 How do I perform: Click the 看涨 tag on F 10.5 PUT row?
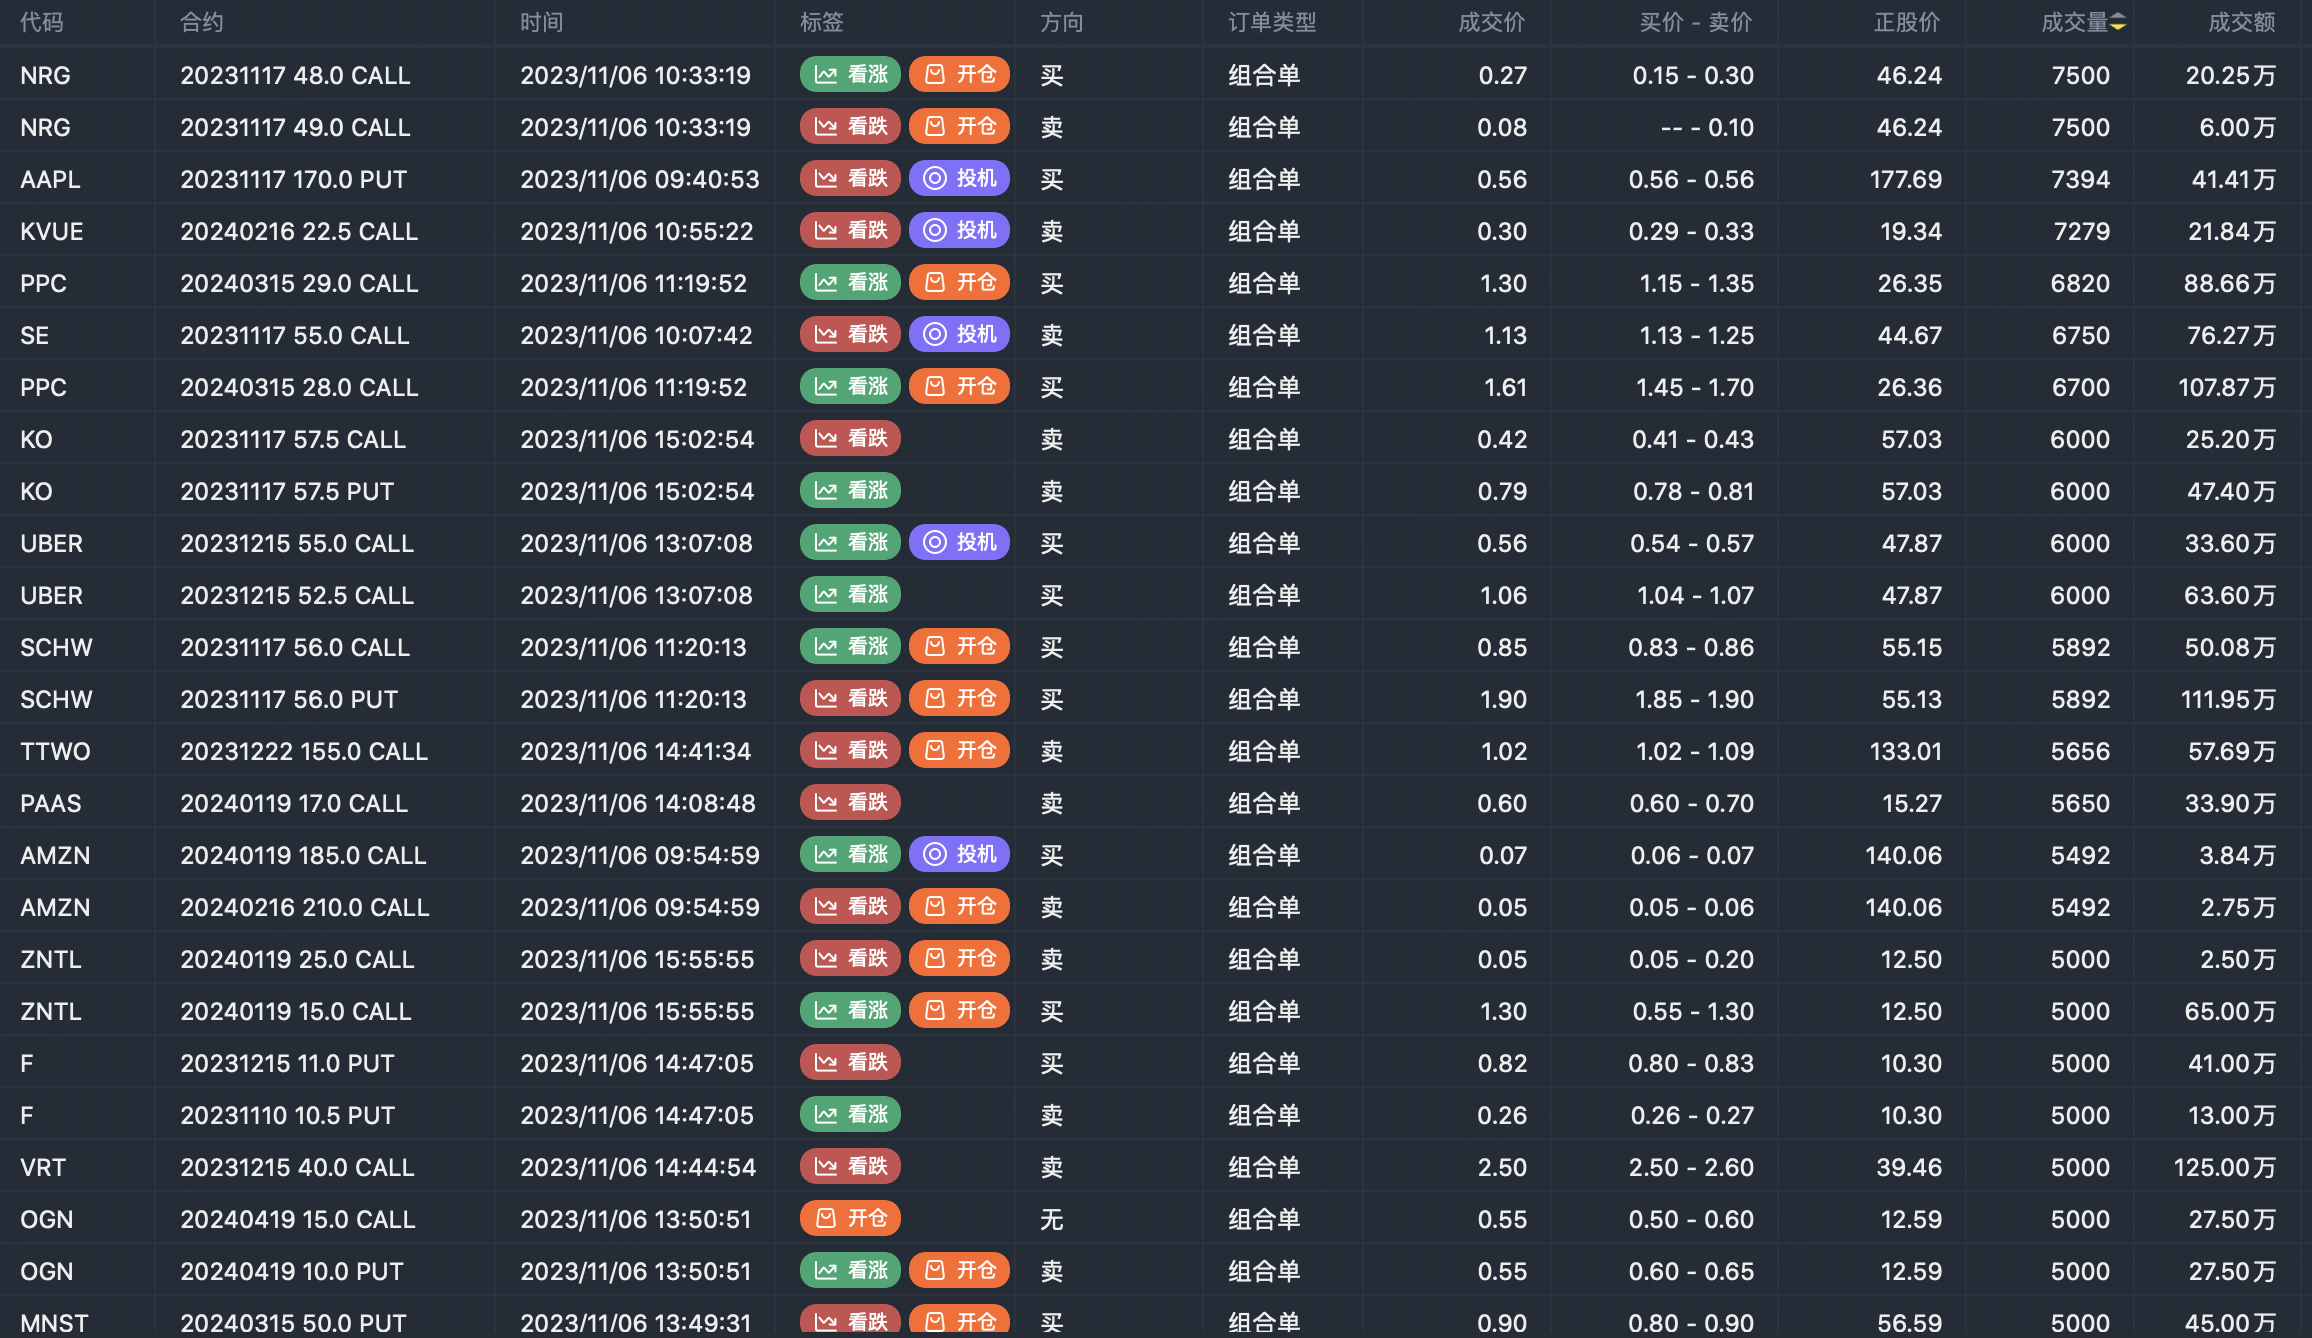coord(851,1115)
